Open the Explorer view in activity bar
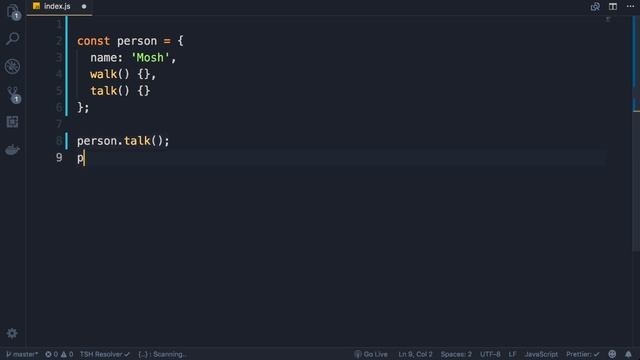640x360 pixels. (x=13, y=11)
